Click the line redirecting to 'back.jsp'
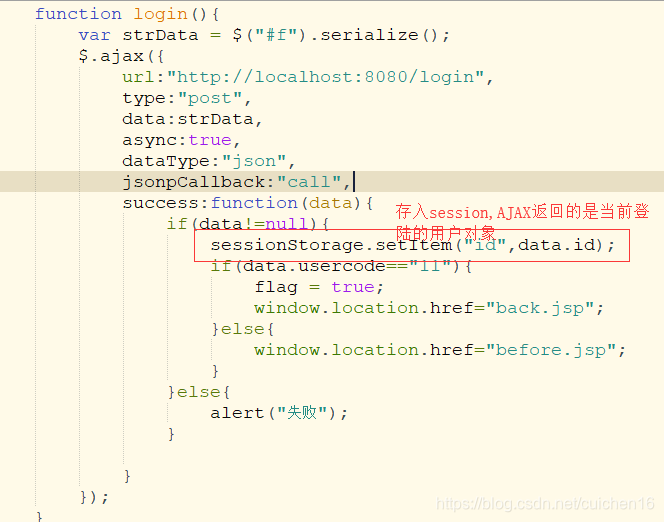The image size is (664, 522). tap(429, 308)
